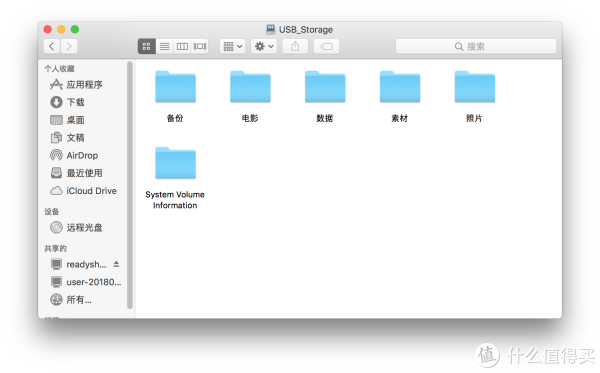Select the 电影 folder icon
This screenshot has height=373, width=600.
(x=250, y=87)
